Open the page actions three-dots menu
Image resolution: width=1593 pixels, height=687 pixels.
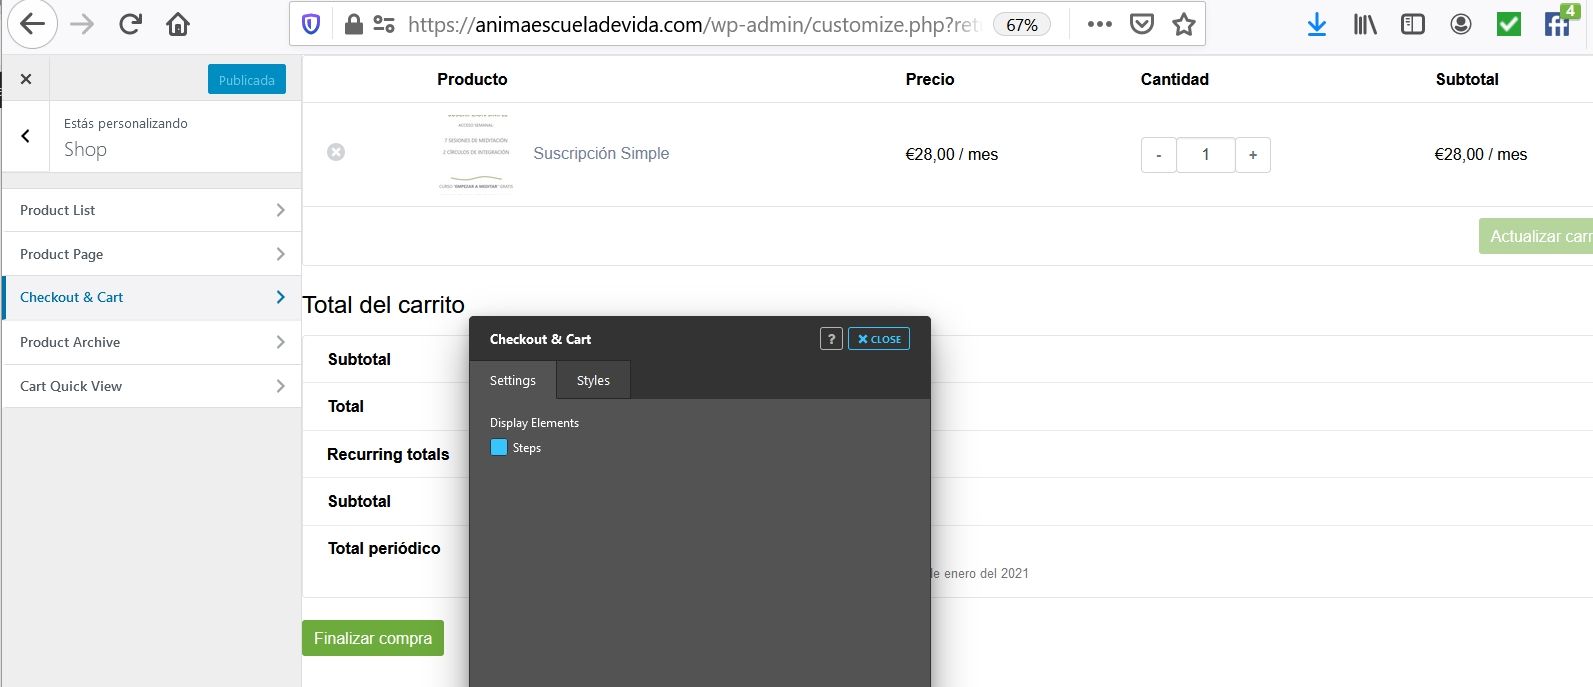pyautogui.click(x=1099, y=24)
